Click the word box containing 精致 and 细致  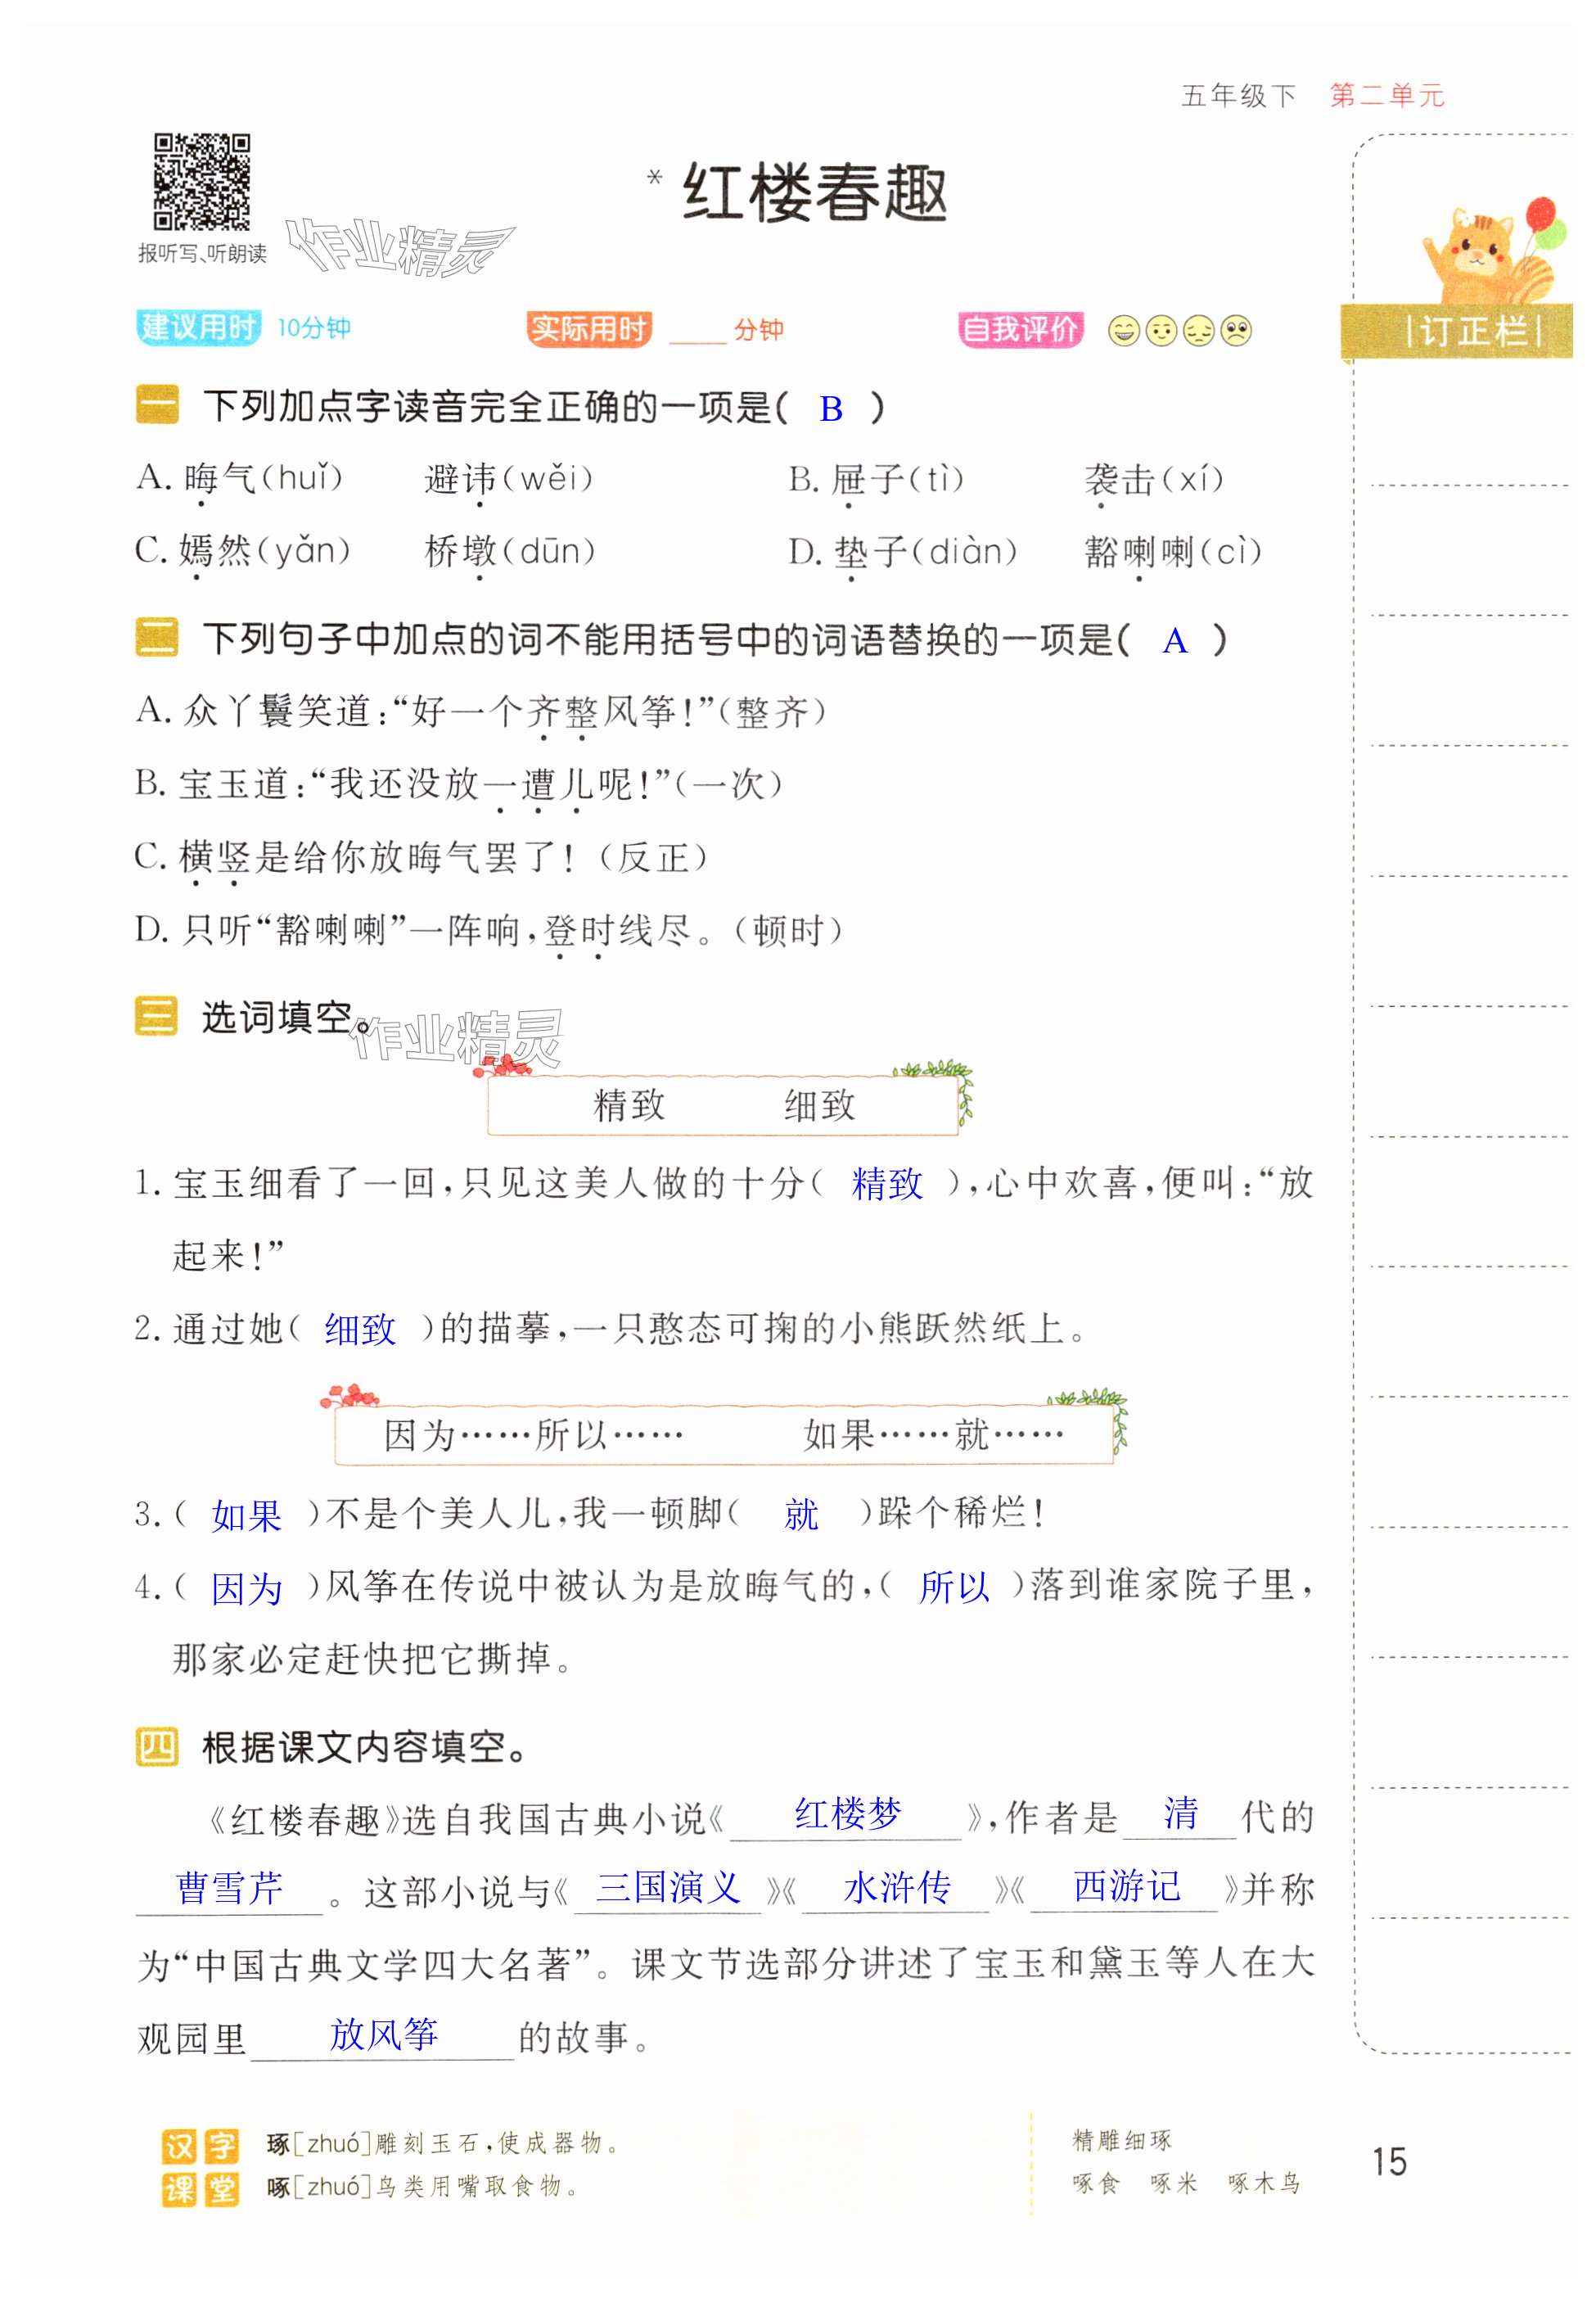click(x=723, y=1105)
